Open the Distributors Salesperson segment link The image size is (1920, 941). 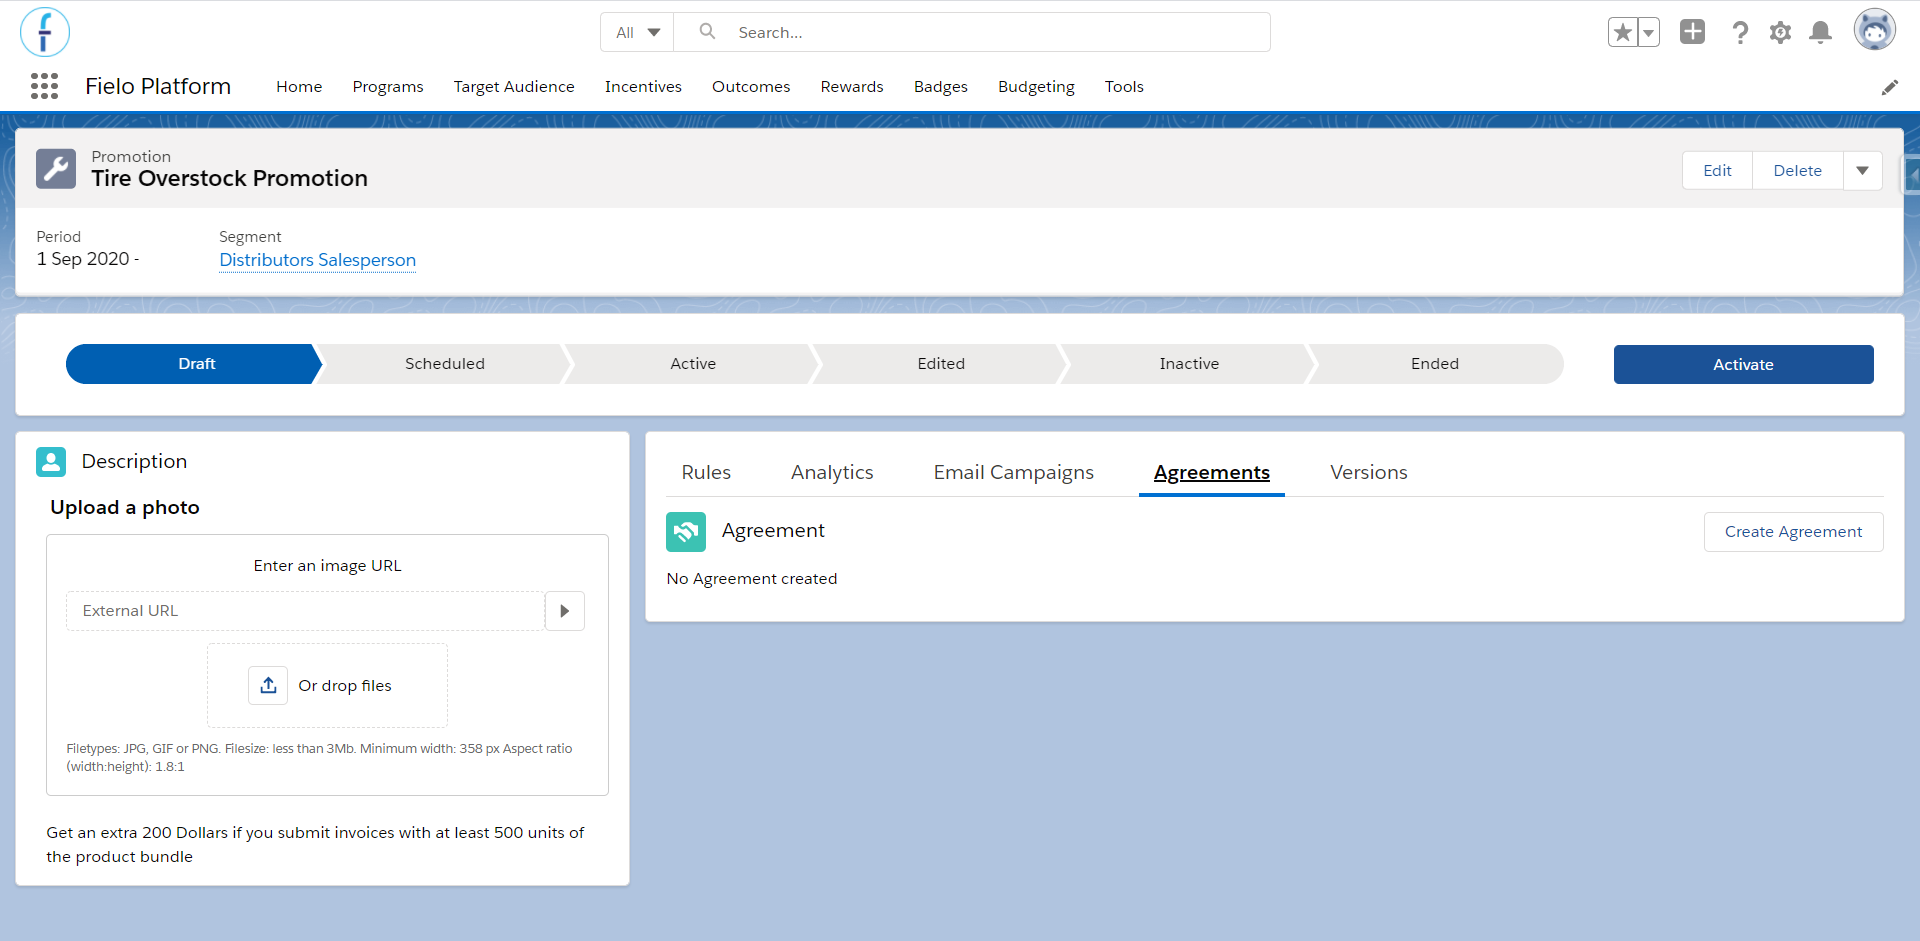(317, 260)
